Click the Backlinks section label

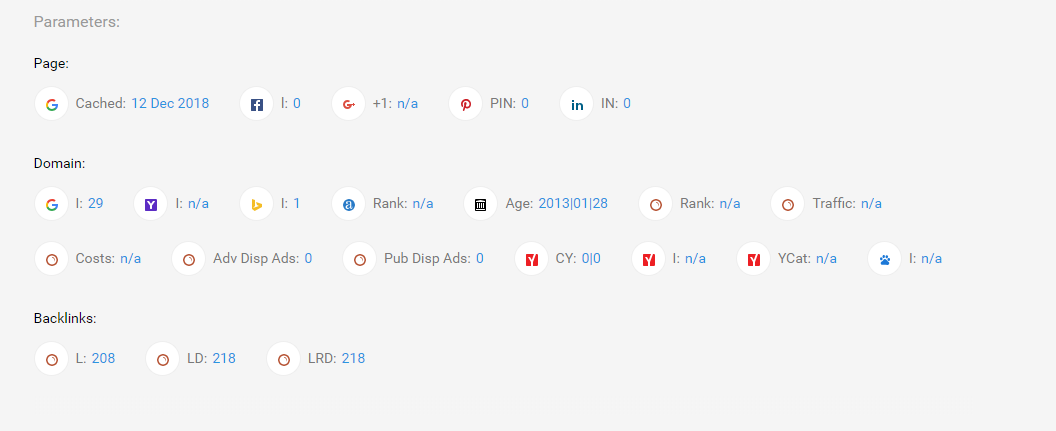[65, 318]
